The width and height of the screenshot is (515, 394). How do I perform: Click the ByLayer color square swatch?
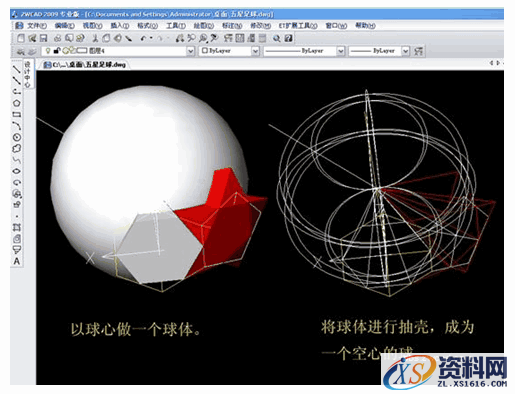point(205,51)
